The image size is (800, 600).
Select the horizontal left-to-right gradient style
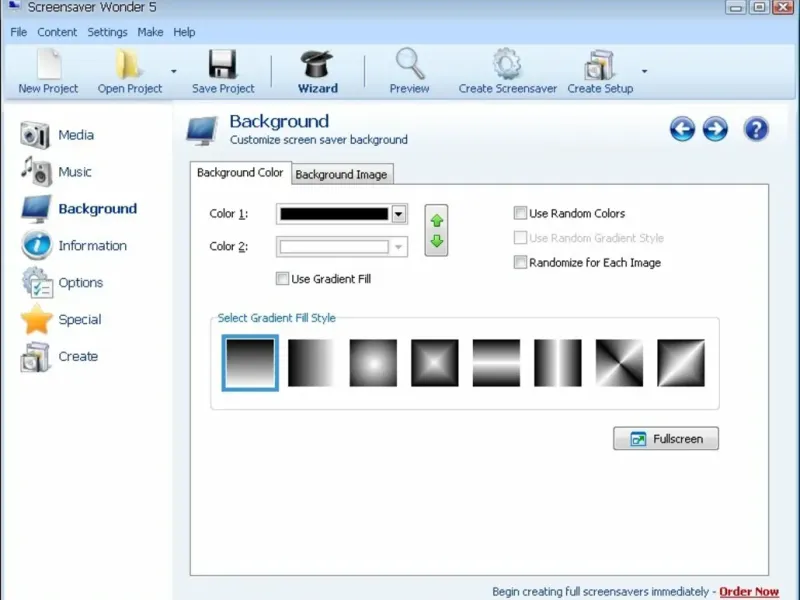[x=312, y=363]
